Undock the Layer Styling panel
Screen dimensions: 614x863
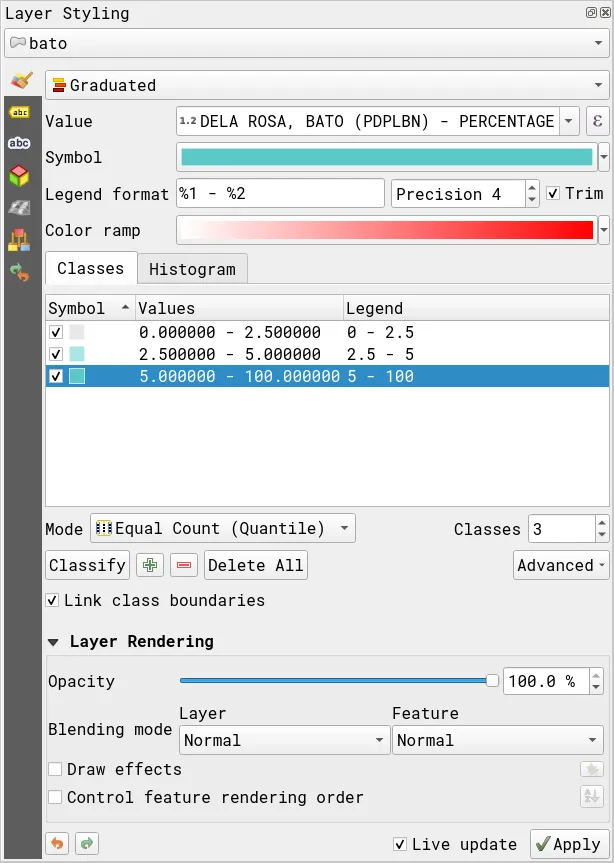591,13
